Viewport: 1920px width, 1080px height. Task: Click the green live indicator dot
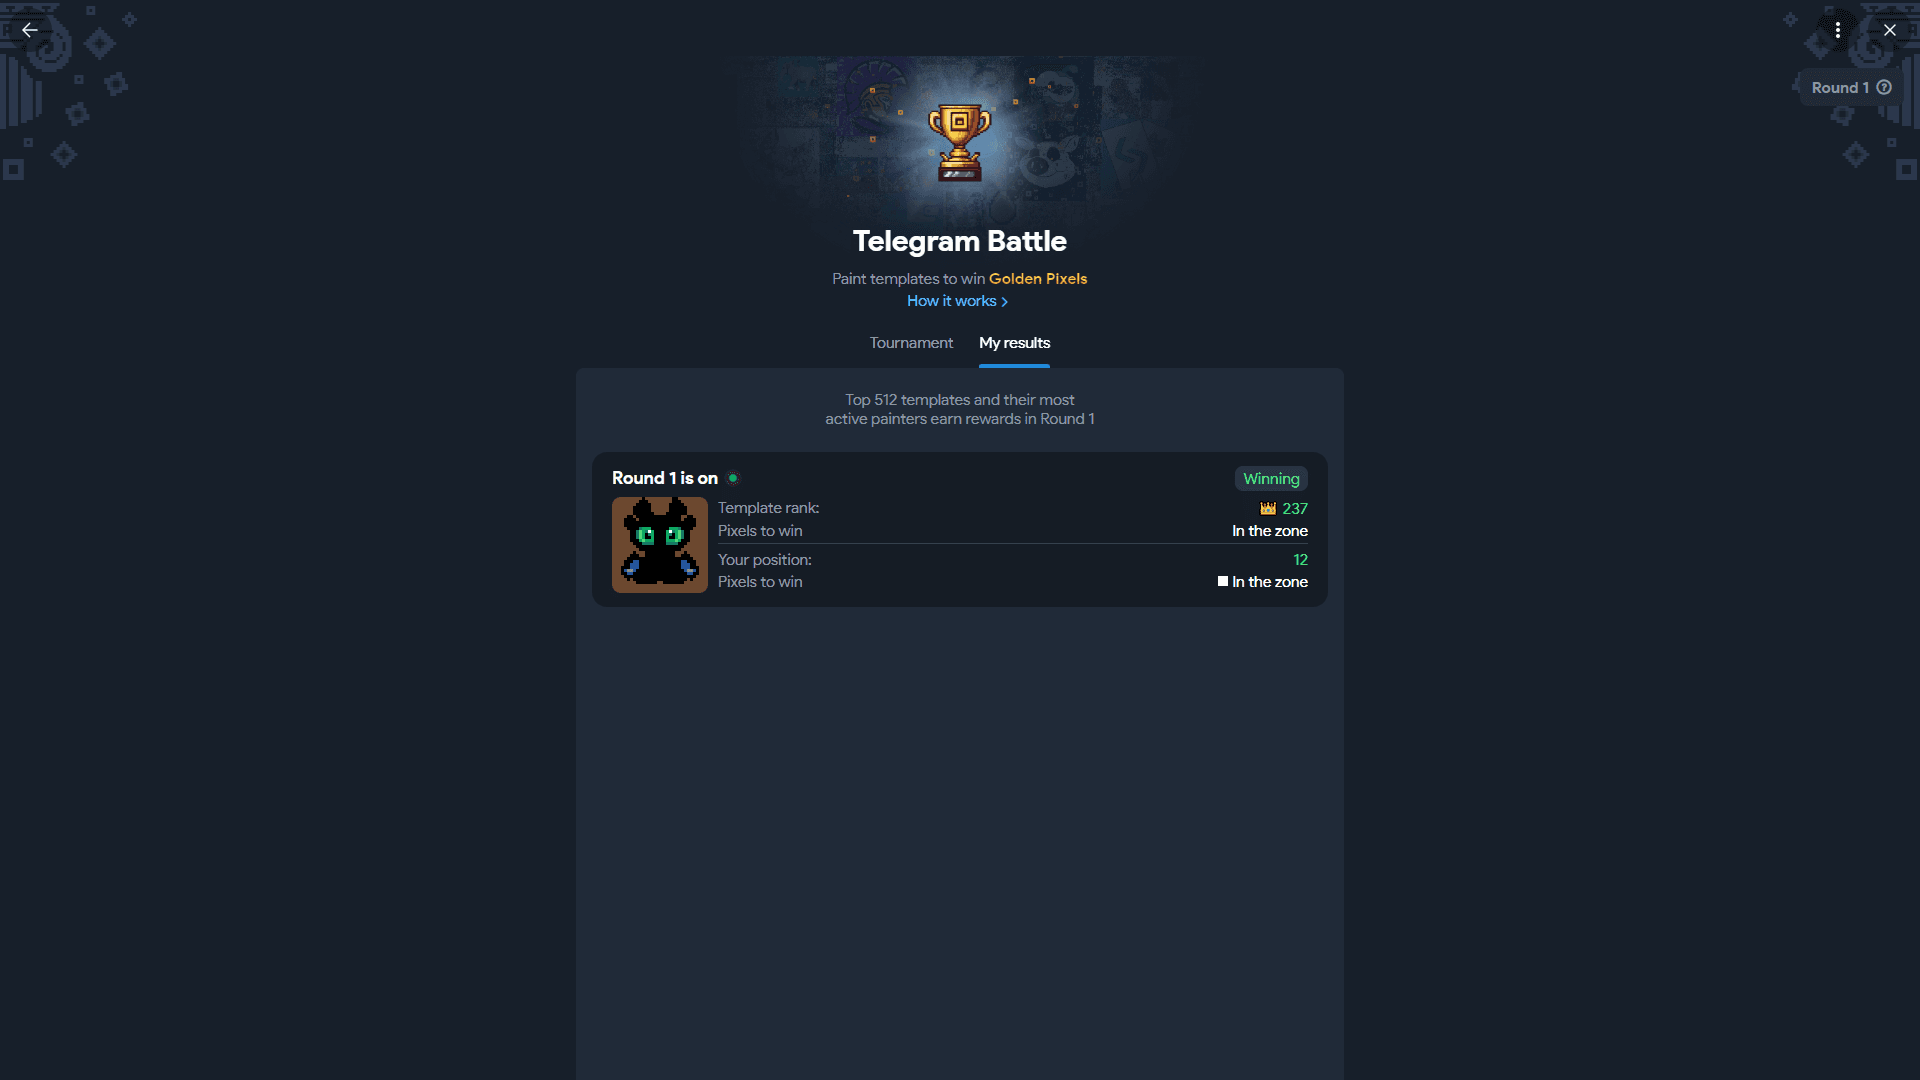pyautogui.click(x=733, y=478)
